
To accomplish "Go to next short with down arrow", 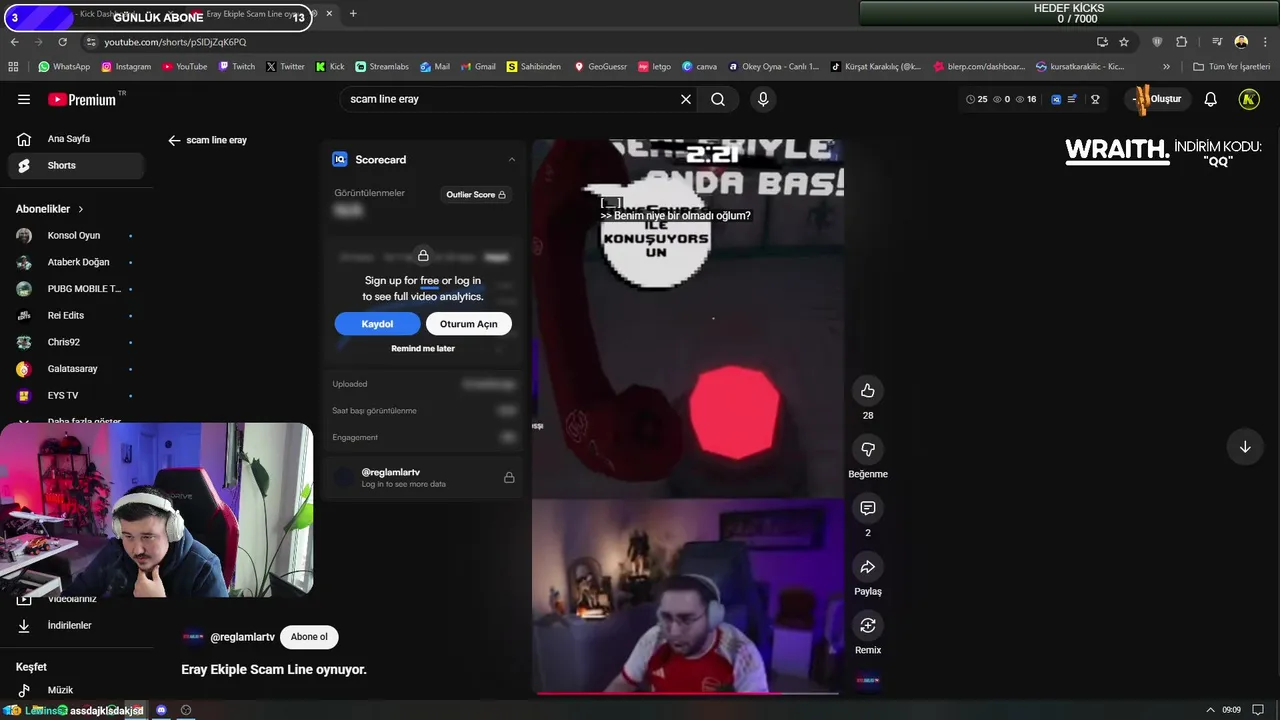I will point(1245,447).
